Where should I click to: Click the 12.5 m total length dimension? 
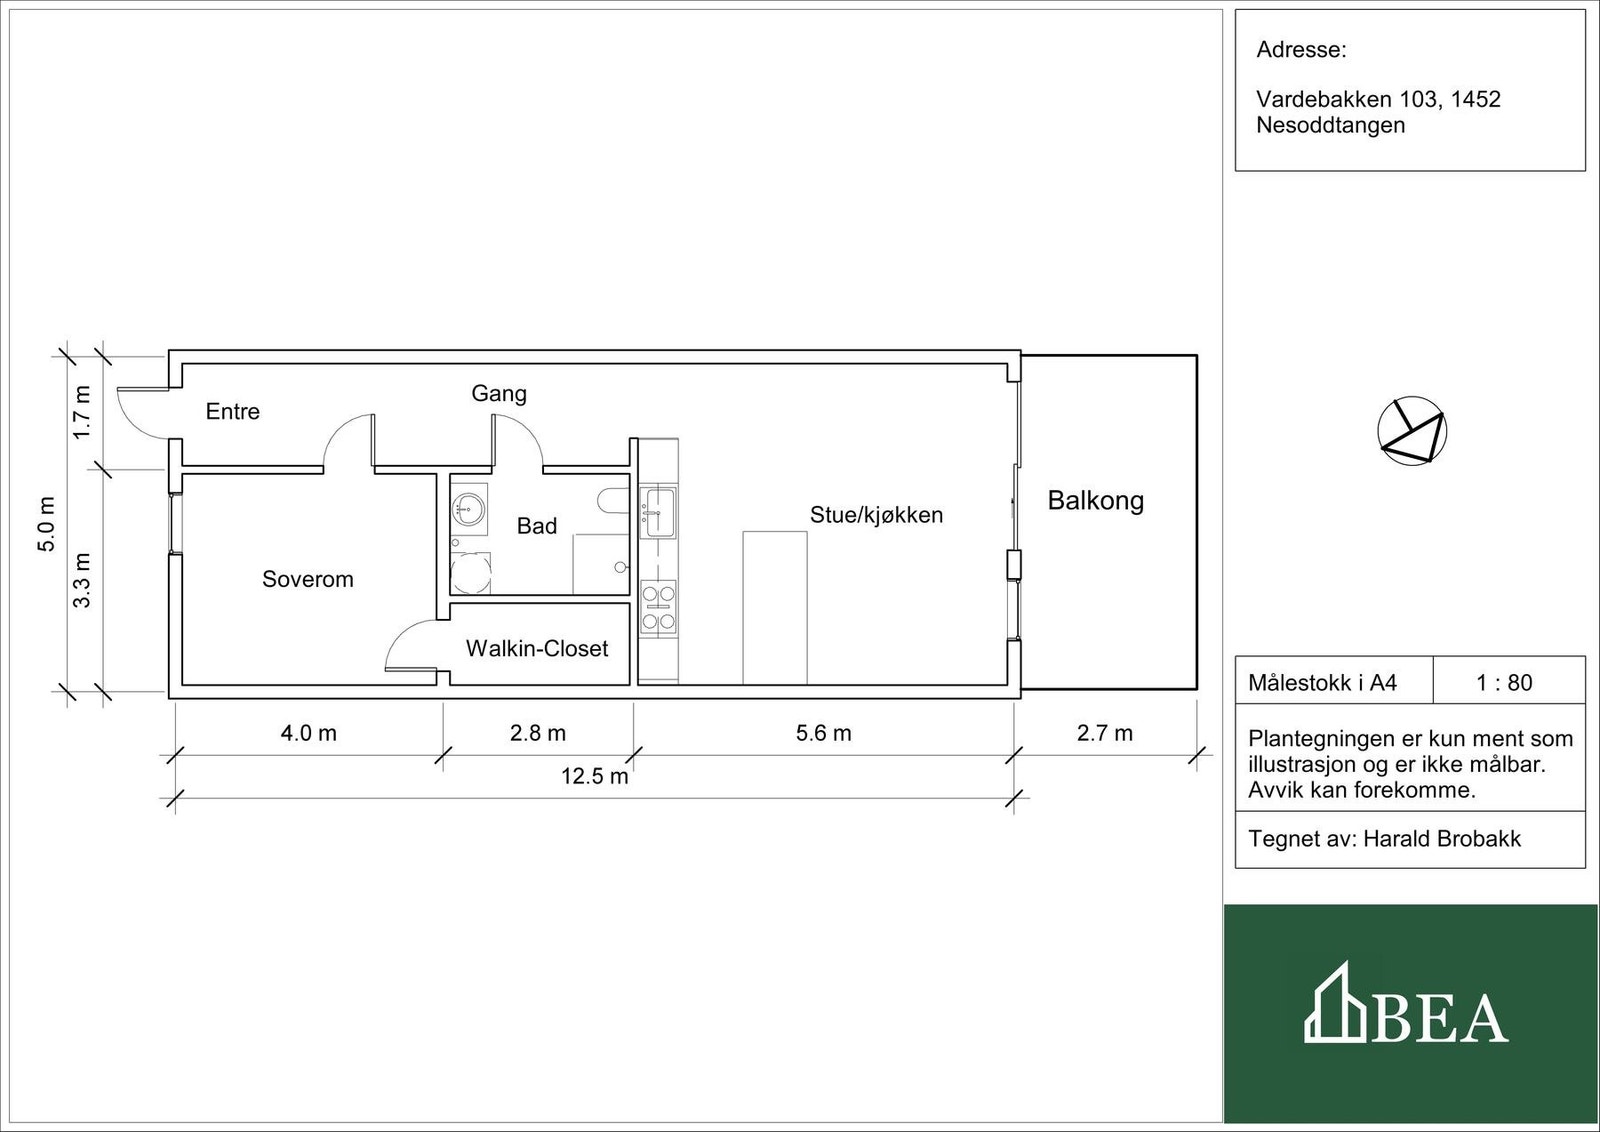(595, 776)
